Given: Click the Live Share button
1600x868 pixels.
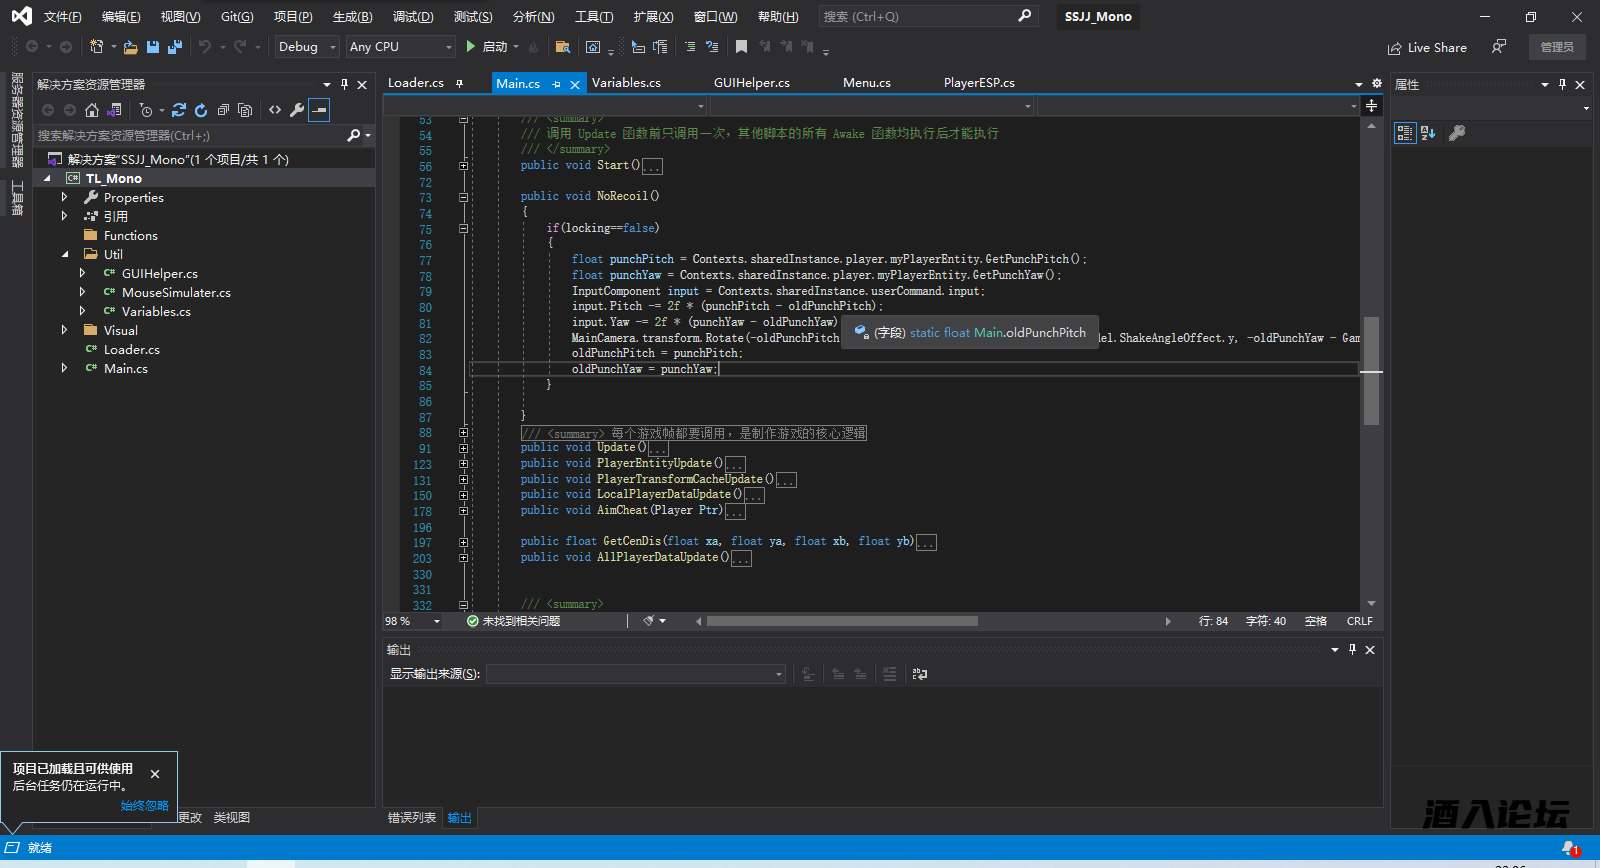Looking at the screenshot, I should click(1427, 47).
